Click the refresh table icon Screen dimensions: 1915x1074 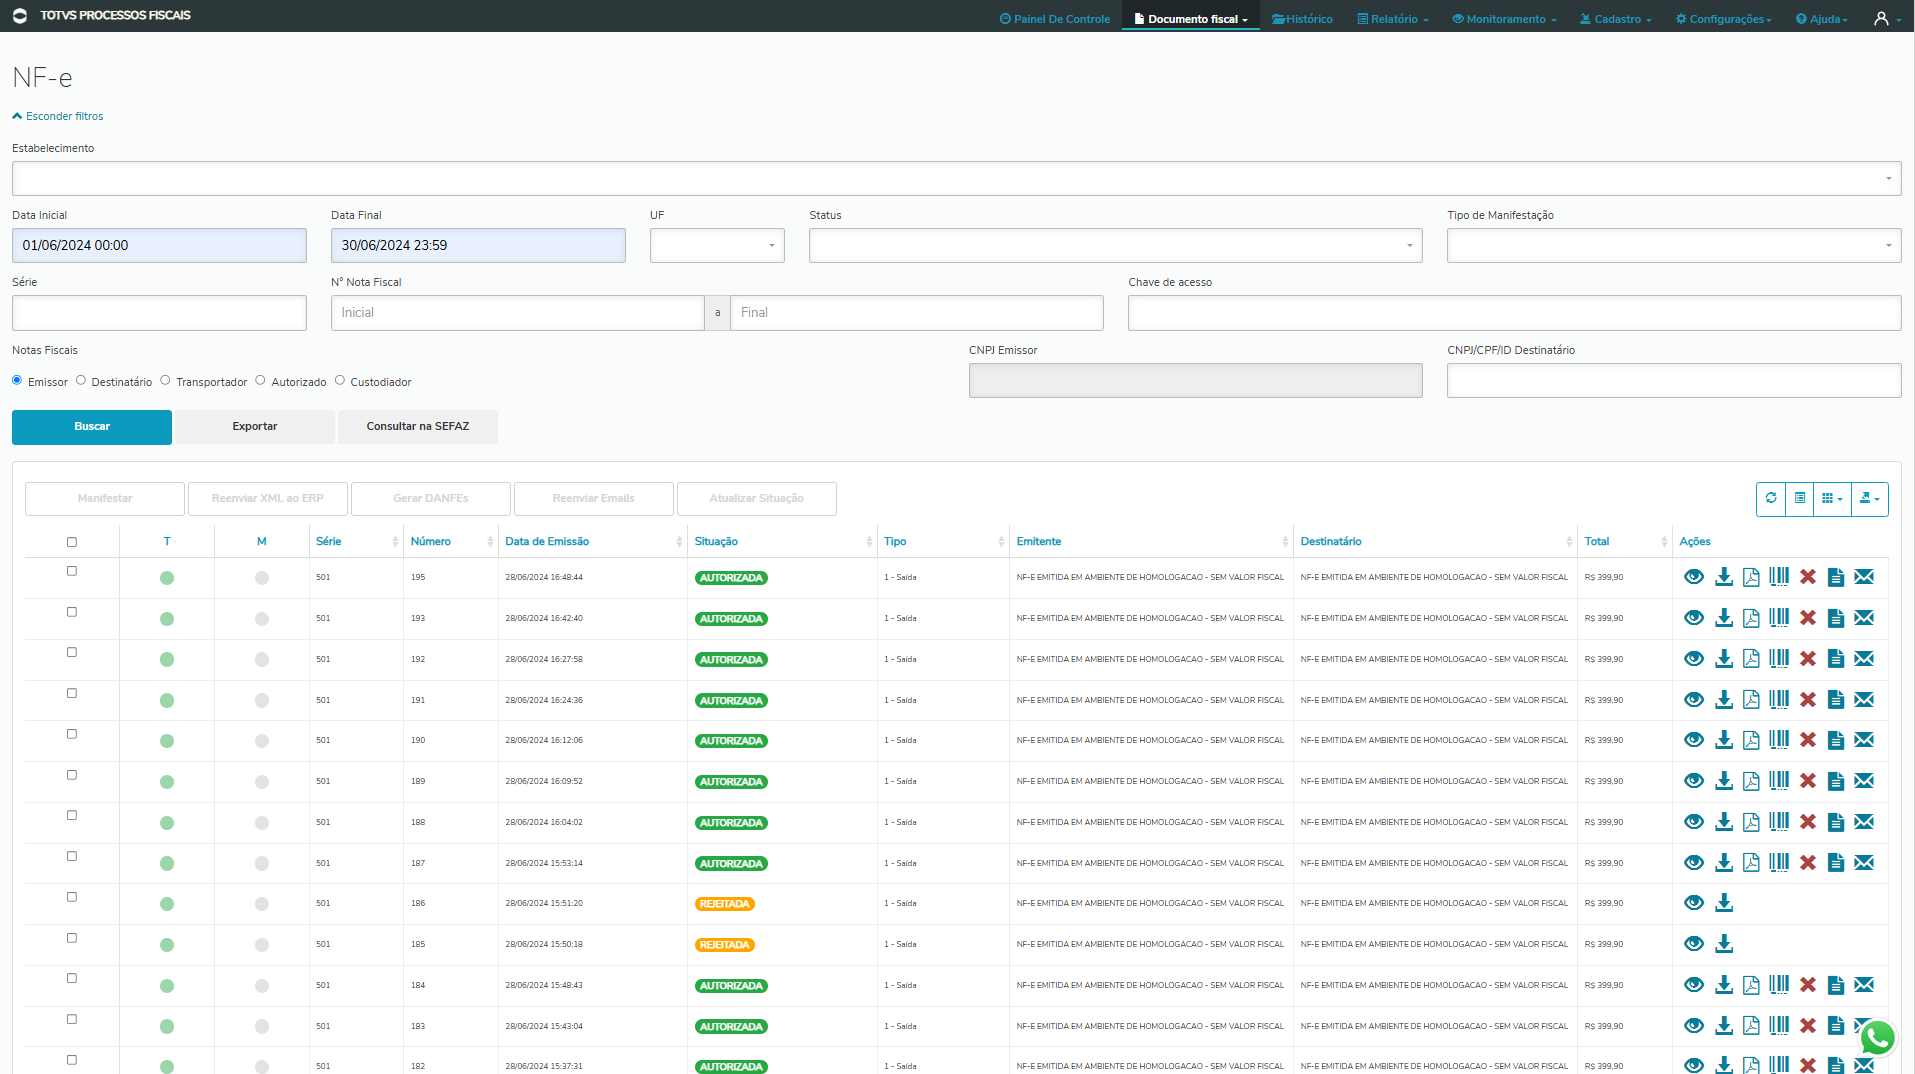pos(1771,498)
